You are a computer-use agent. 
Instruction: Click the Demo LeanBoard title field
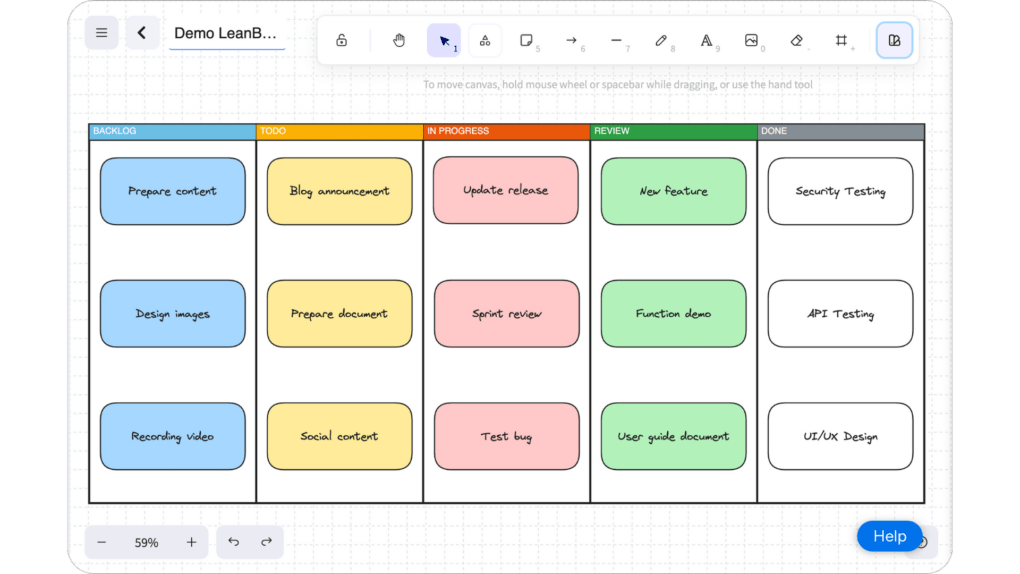[227, 33]
